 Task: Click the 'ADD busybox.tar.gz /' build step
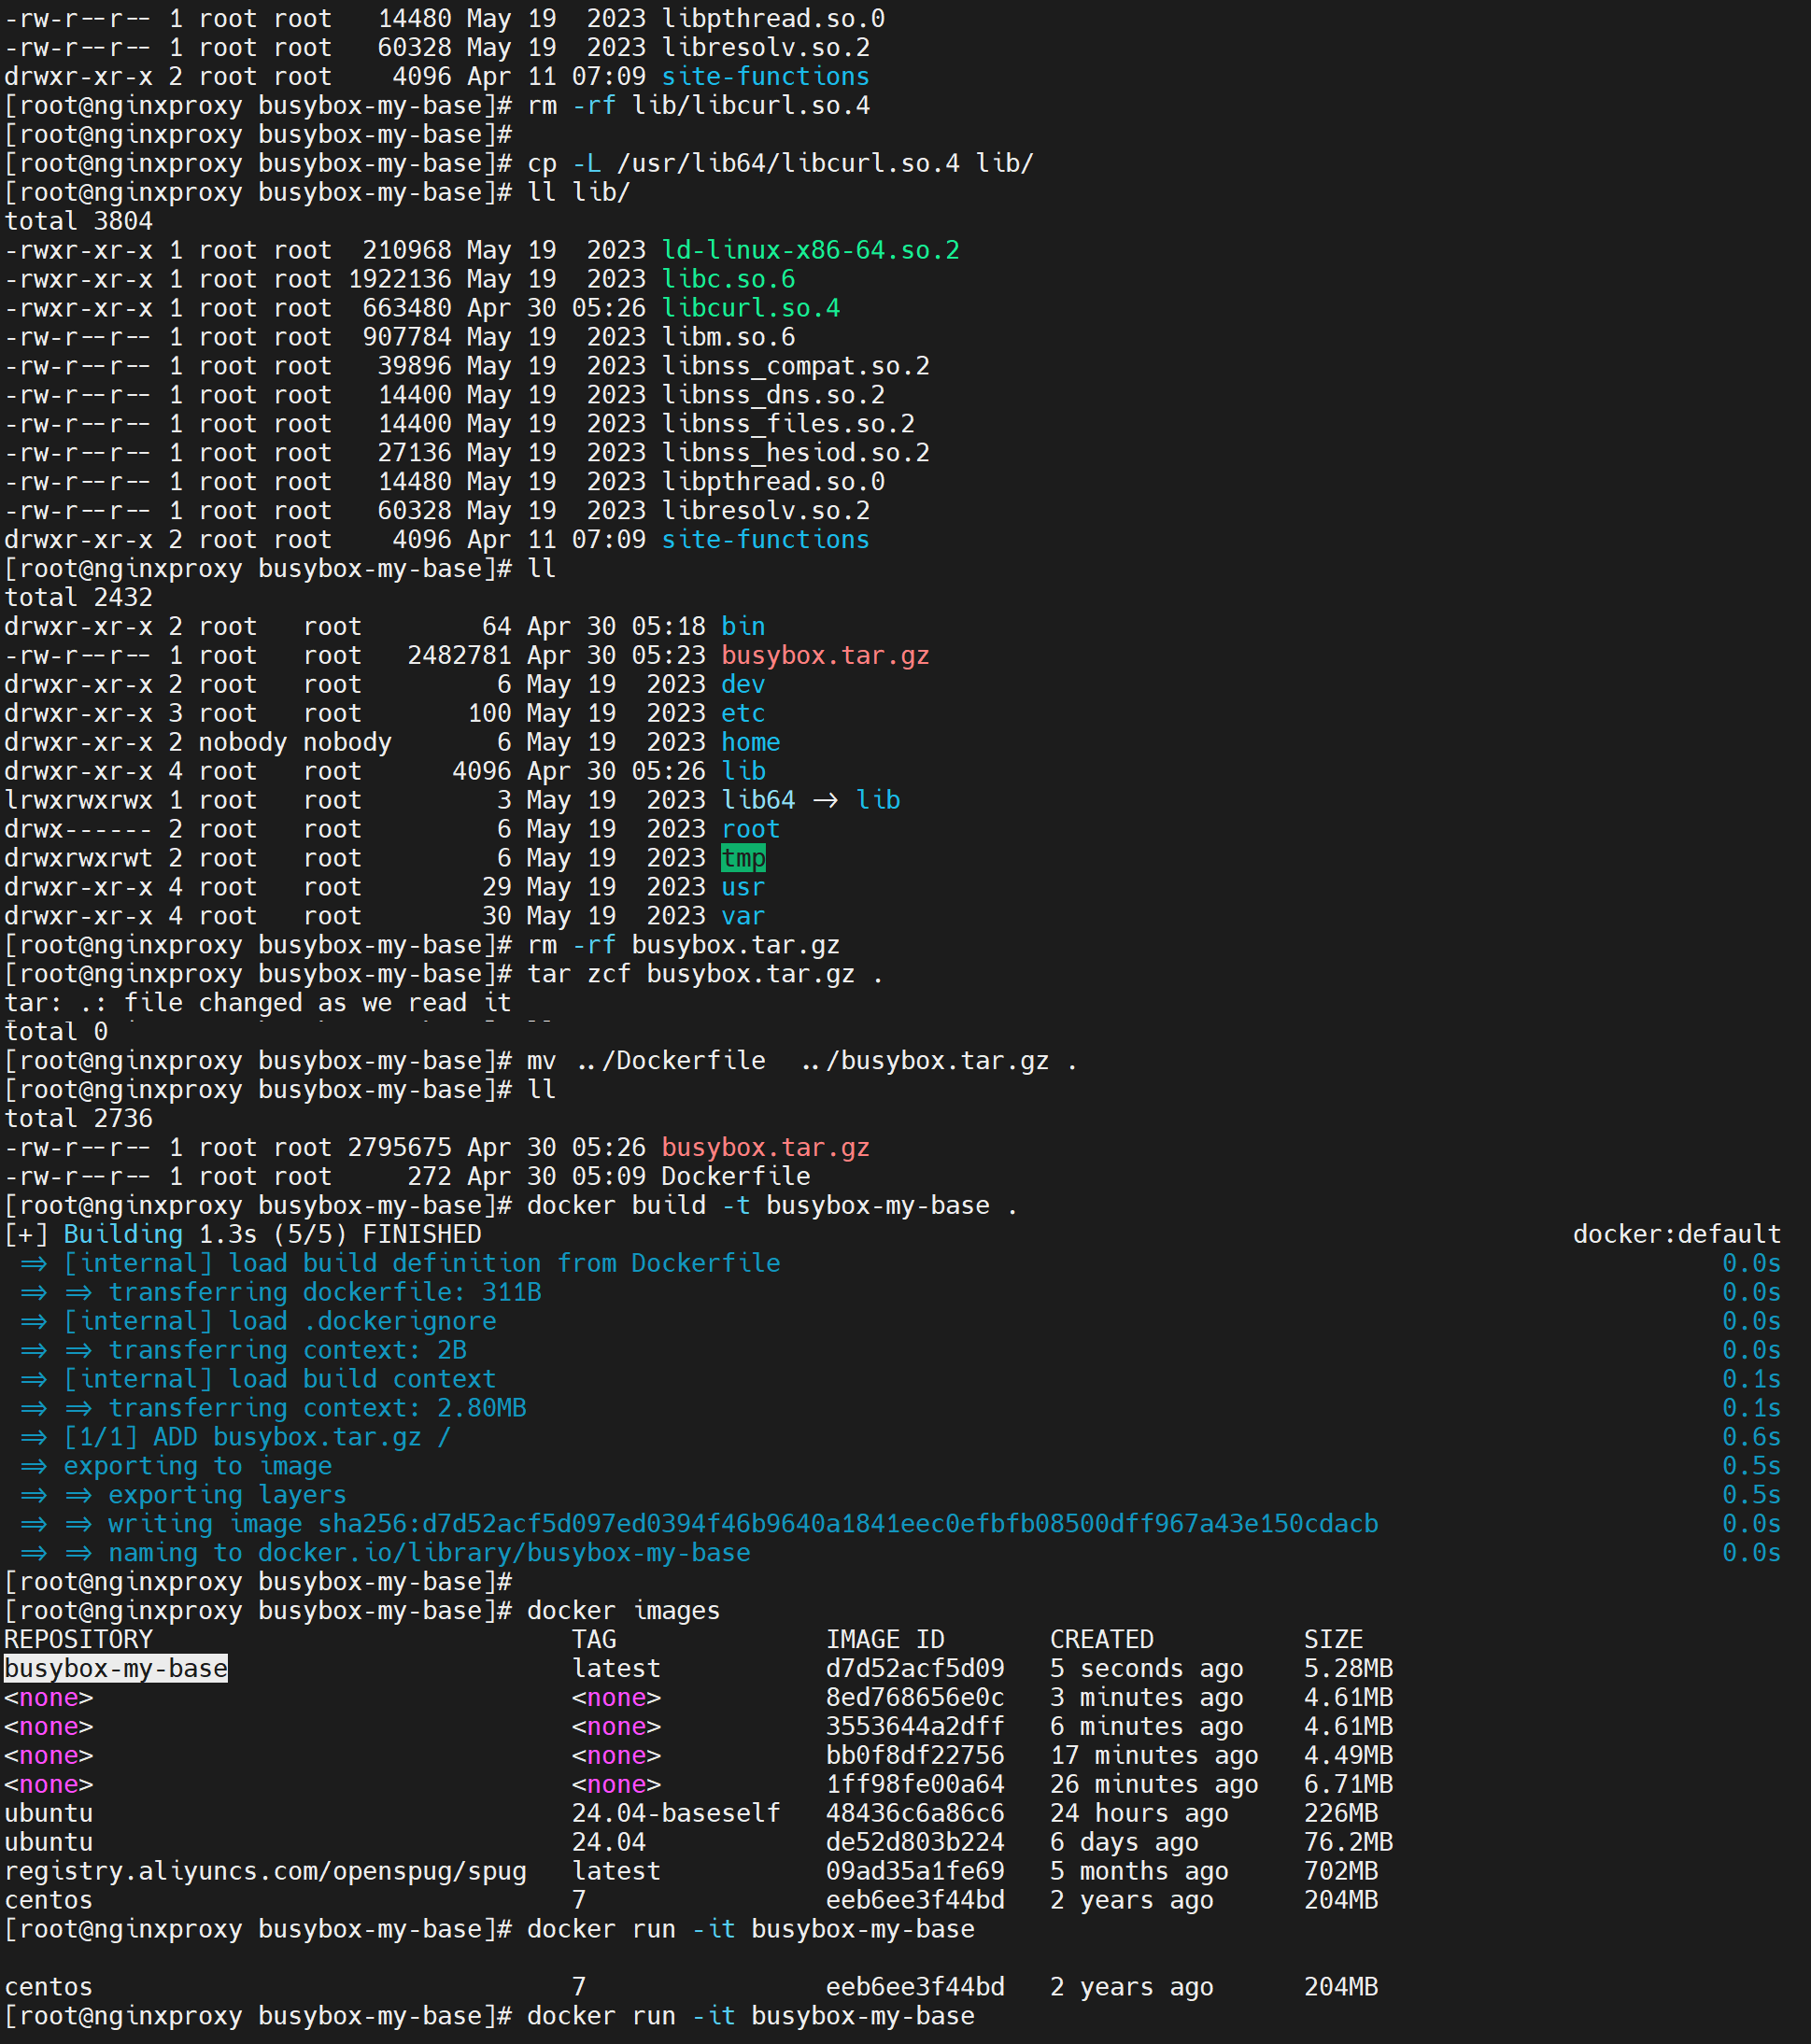click(302, 1436)
